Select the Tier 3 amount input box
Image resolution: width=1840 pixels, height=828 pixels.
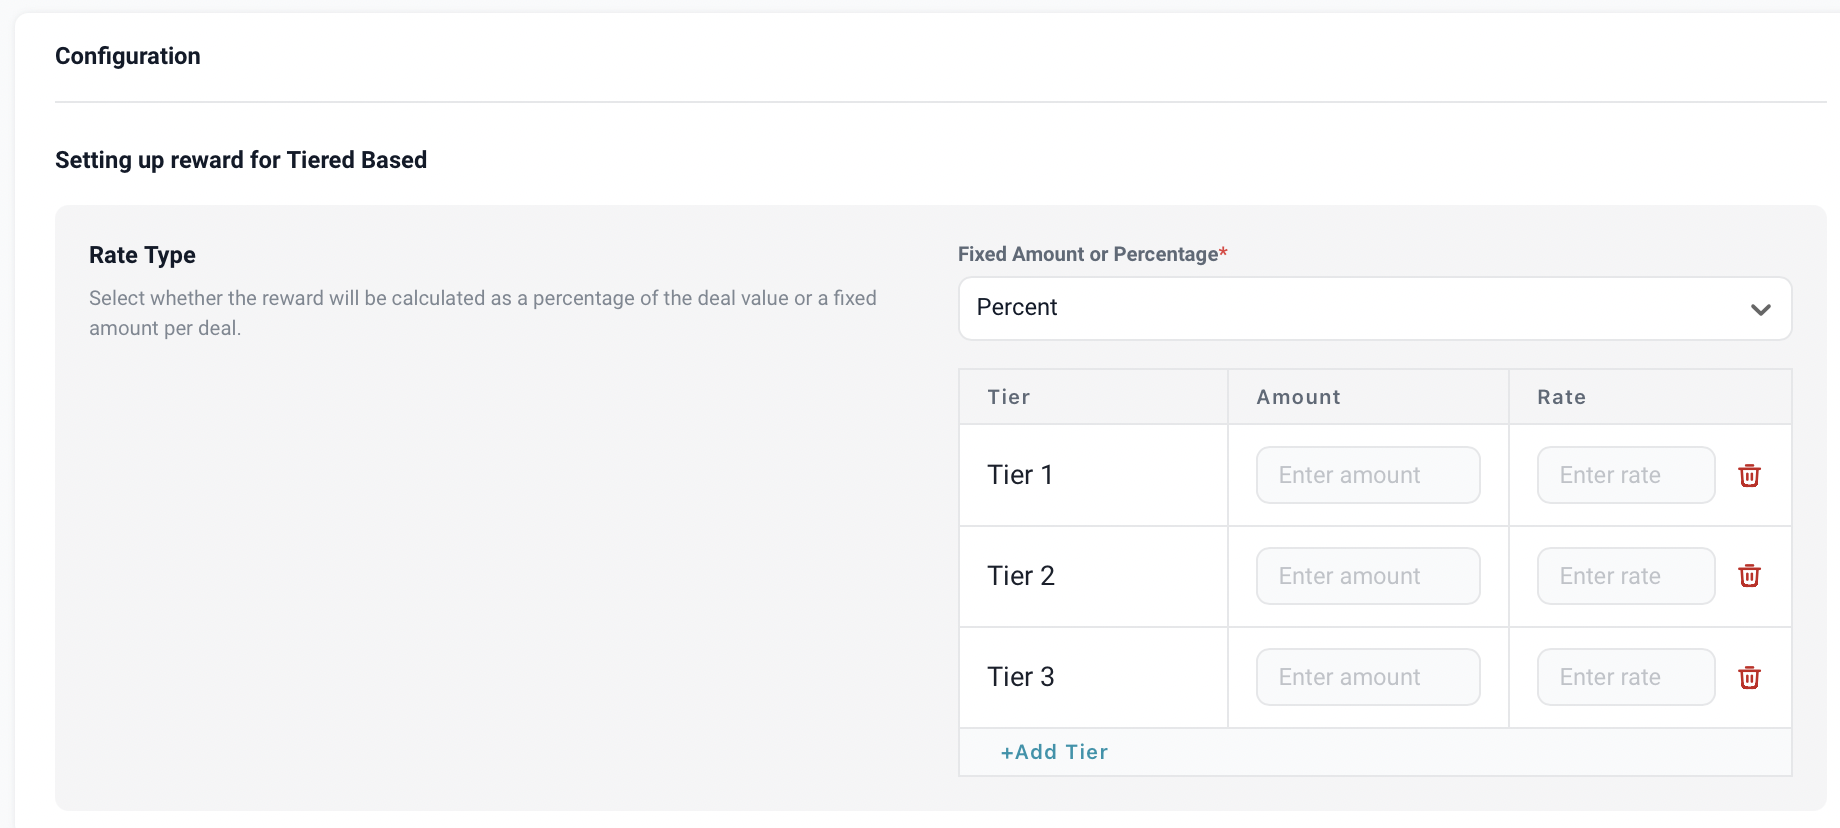pyautogui.click(x=1367, y=677)
